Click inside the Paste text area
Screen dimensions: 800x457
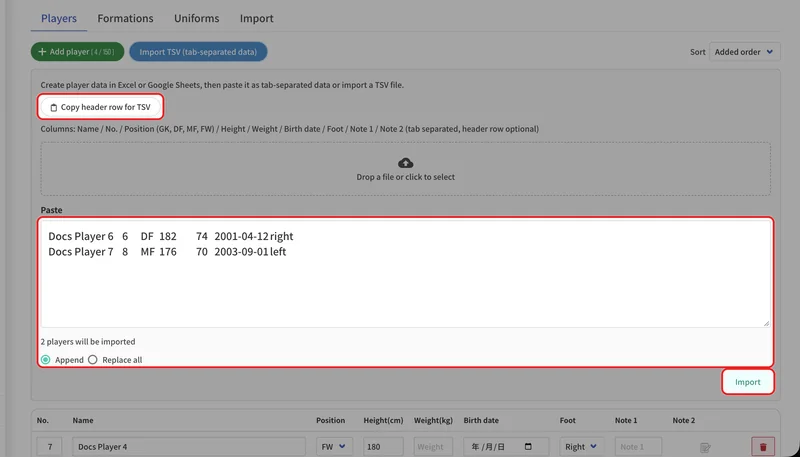point(406,274)
